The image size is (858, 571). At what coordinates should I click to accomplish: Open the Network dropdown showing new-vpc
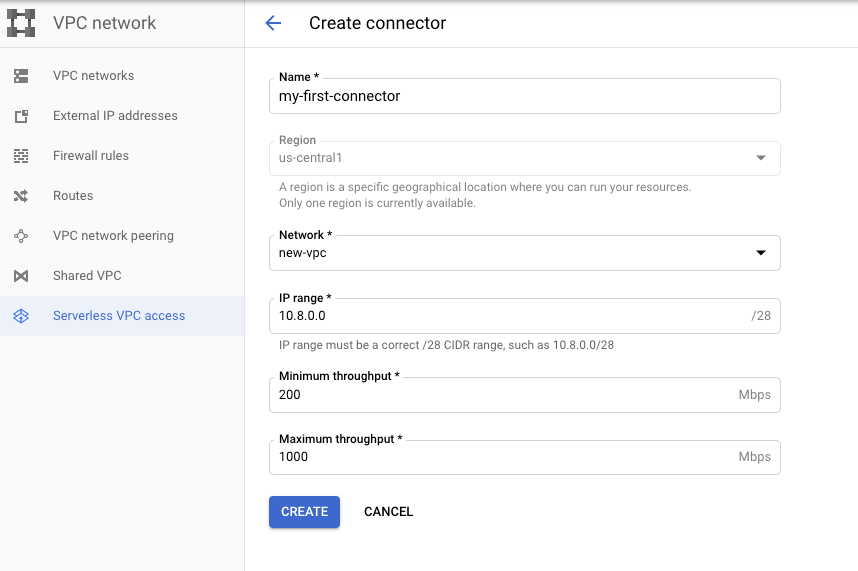pyautogui.click(x=525, y=253)
